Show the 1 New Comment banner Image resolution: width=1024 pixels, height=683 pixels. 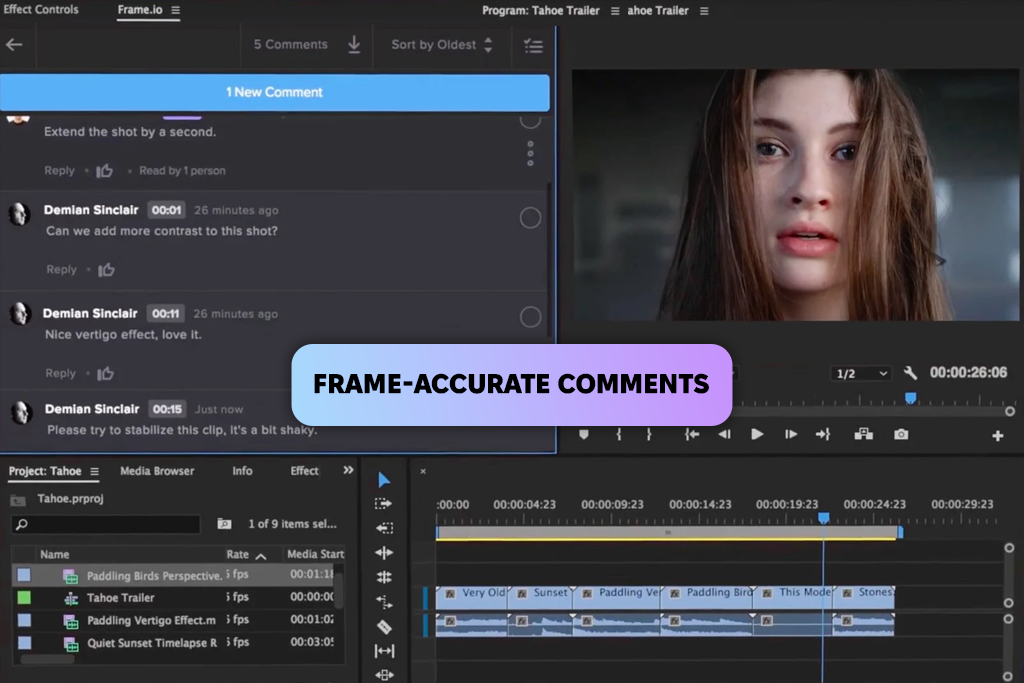(x=274, y=92)
